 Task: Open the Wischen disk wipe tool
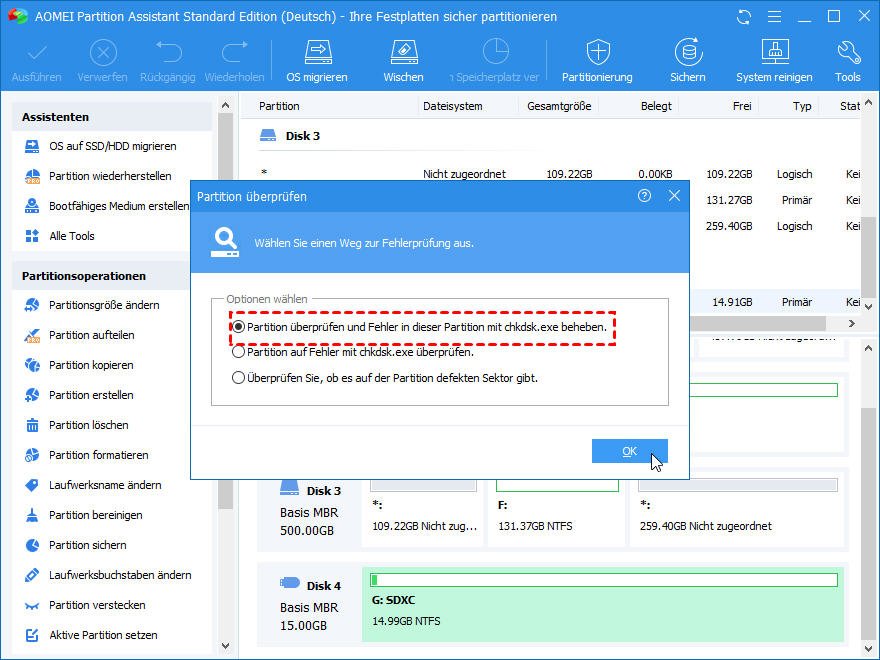(404, 60)
